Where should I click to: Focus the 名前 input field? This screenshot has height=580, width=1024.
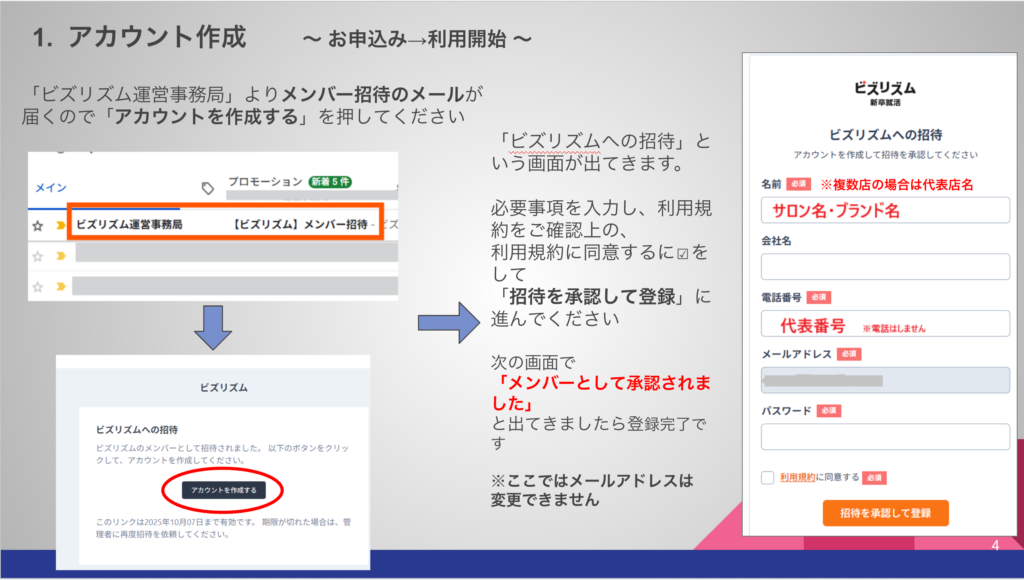(x=885, y=210)
